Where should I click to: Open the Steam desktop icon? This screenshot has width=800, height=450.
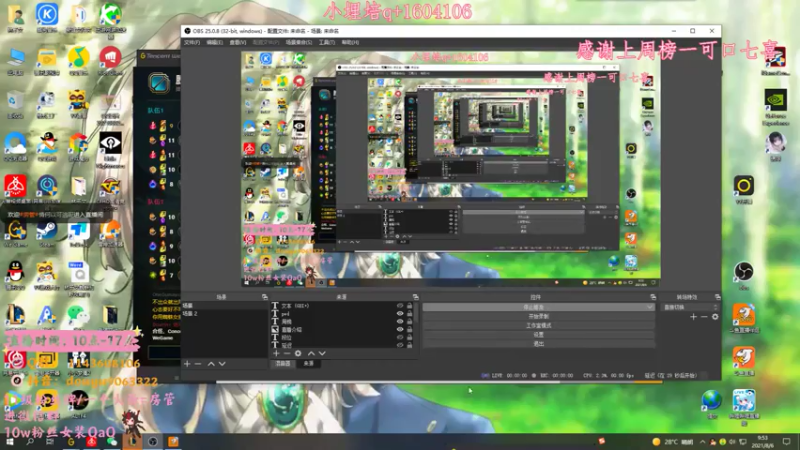(46, 230)
